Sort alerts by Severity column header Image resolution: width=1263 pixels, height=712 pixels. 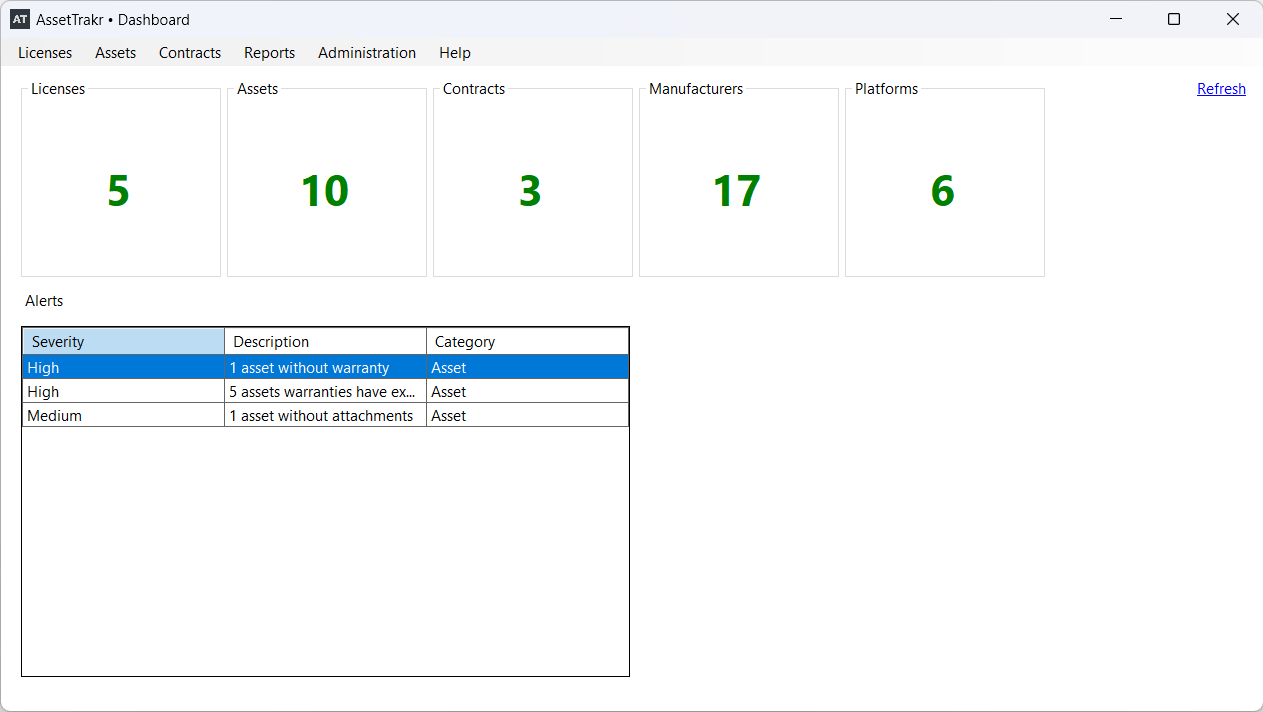(x=123, y=342)
